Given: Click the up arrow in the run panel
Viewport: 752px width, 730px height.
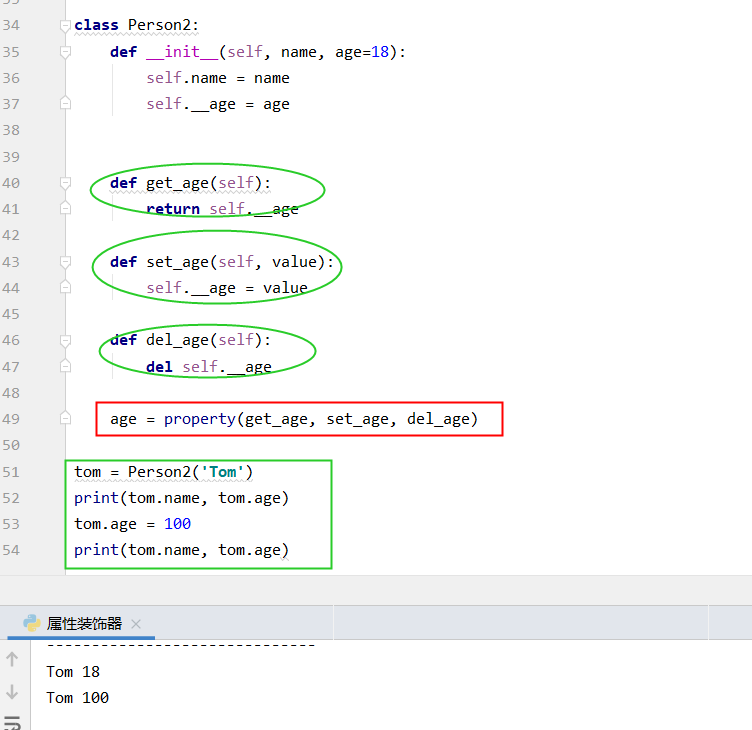Looking at the screenshot, I should pyautogui.click(x=12, y=659).
